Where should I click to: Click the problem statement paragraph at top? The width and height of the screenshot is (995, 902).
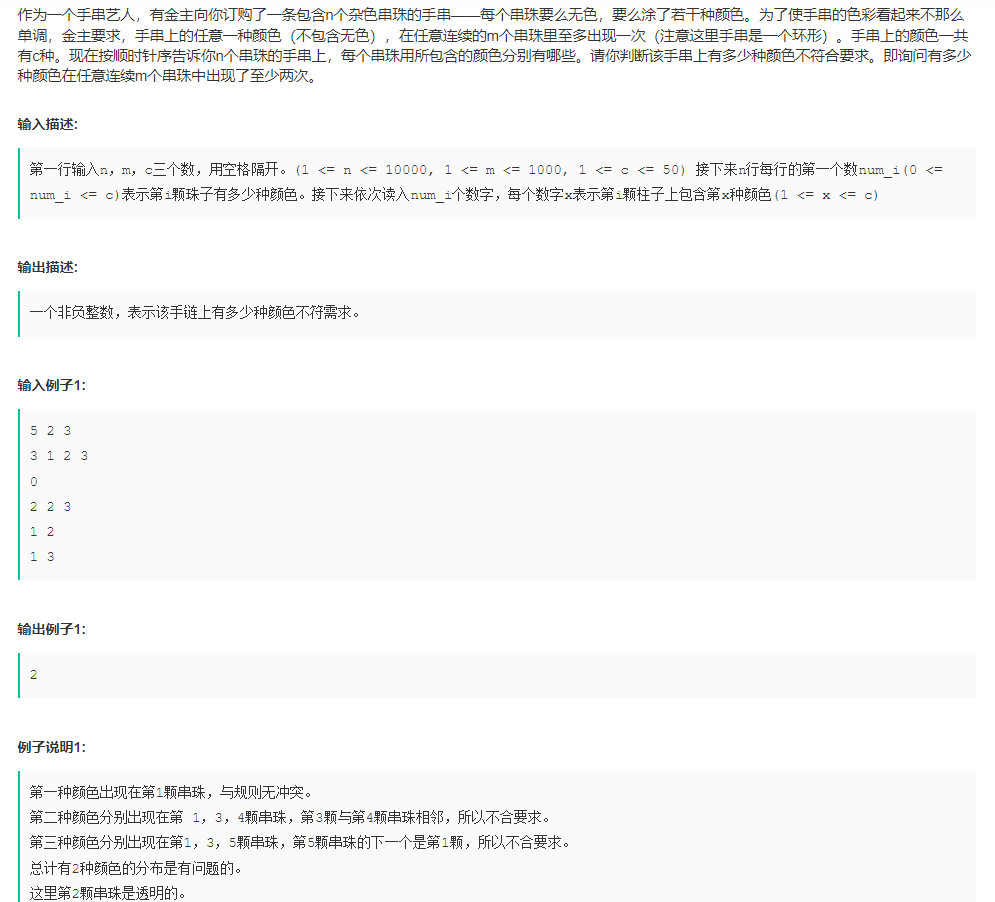(490, 50)
